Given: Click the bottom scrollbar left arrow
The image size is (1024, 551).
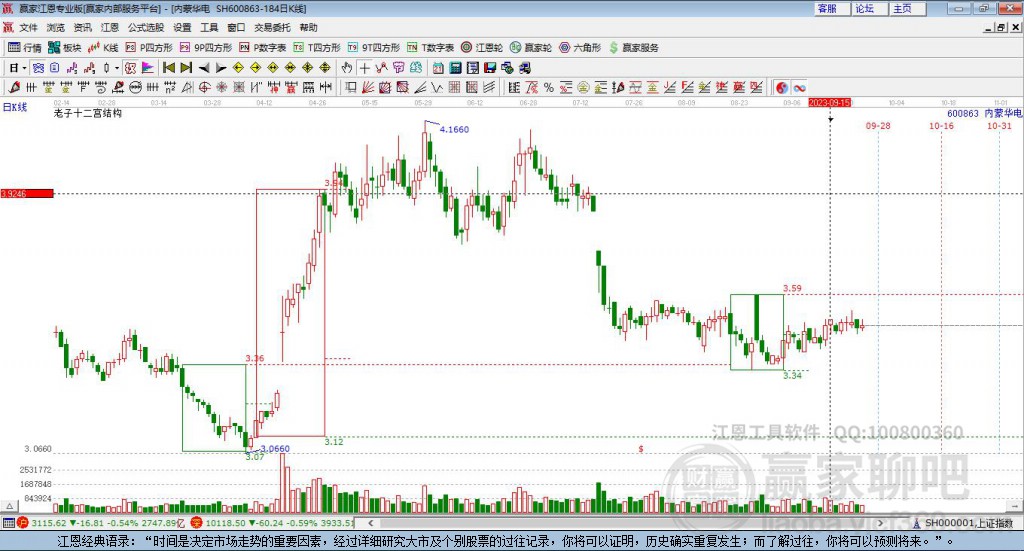Looking at the screenshot, I should tap(371, 523).
